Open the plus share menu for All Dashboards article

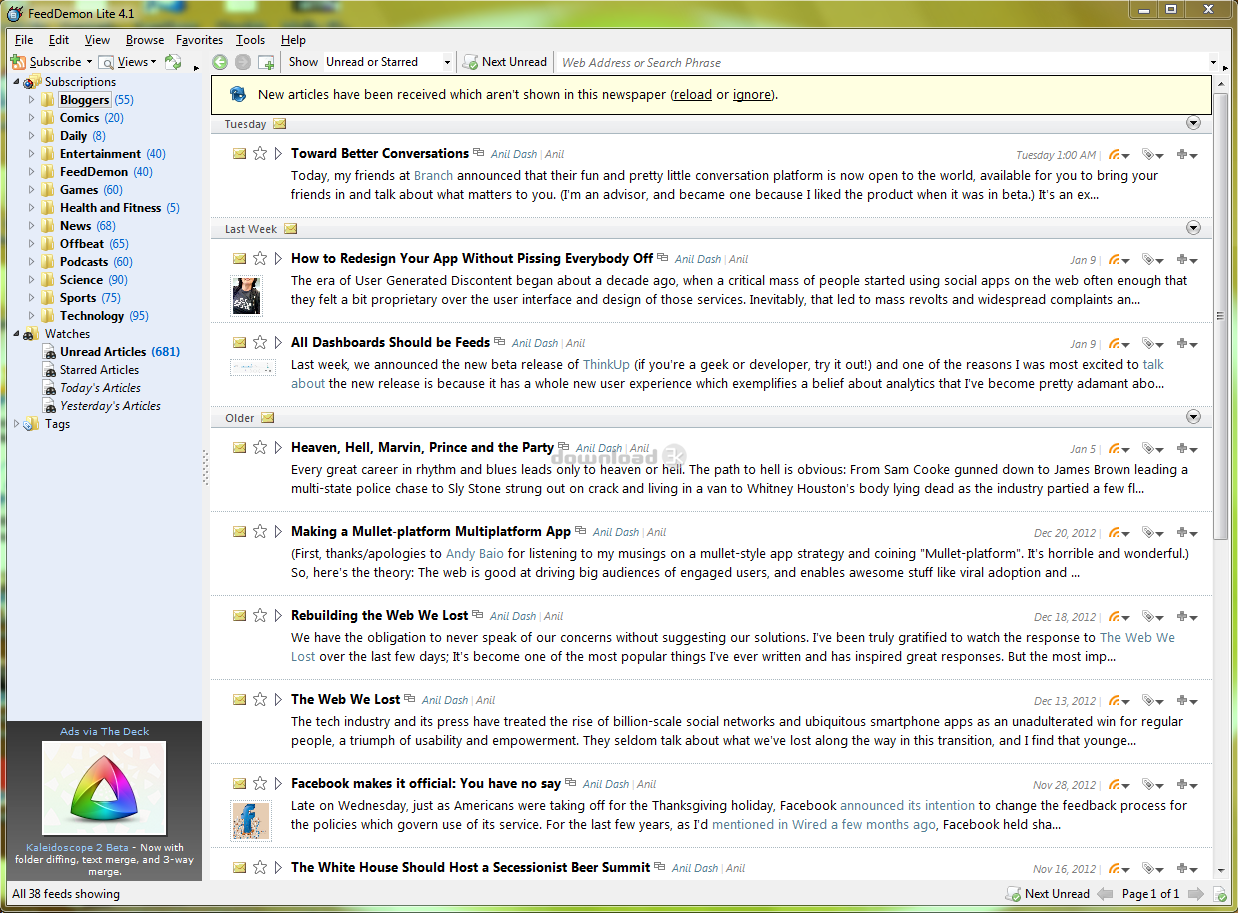pyautogui.click(x=1187, y=344)
